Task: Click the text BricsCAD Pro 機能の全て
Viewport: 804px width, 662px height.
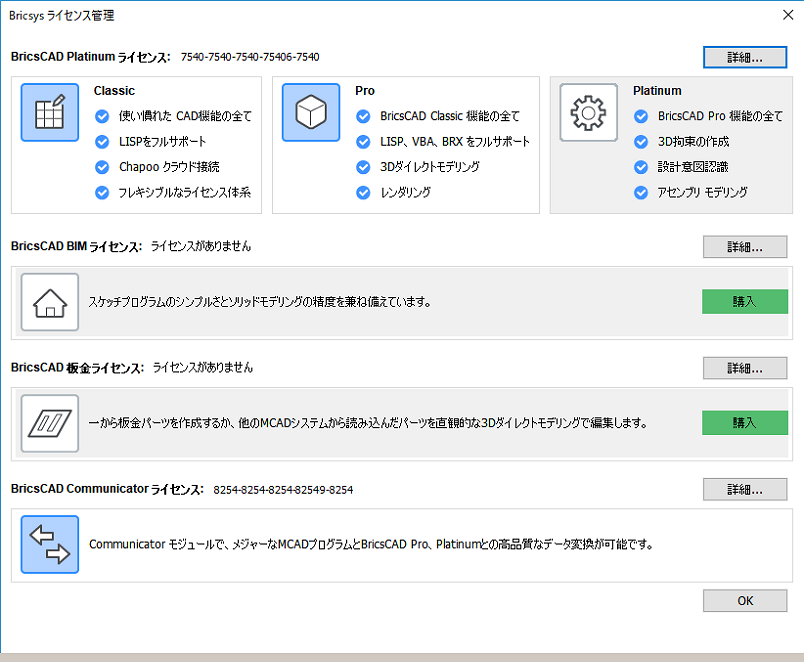Action: pos(720,116)
